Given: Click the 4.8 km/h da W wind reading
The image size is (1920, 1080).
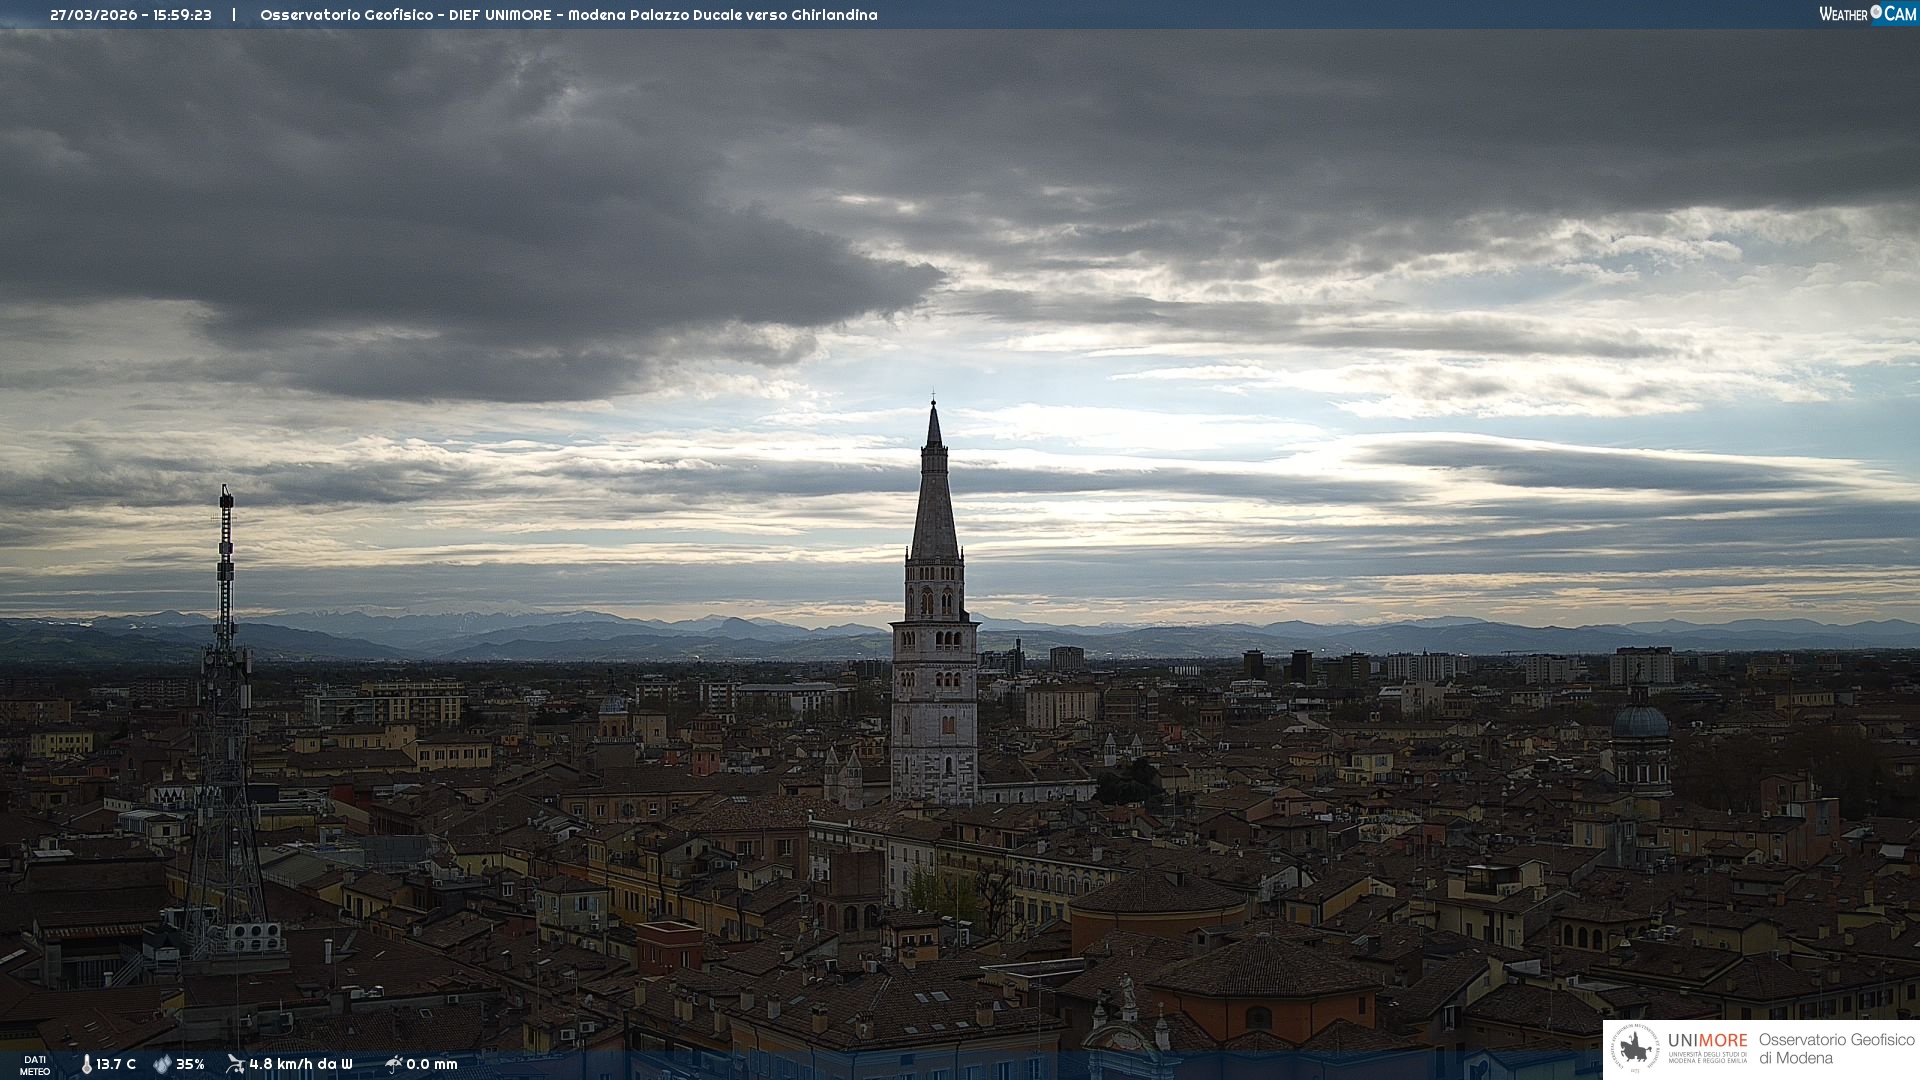Looking at the screenshot, I should 300,1064.
